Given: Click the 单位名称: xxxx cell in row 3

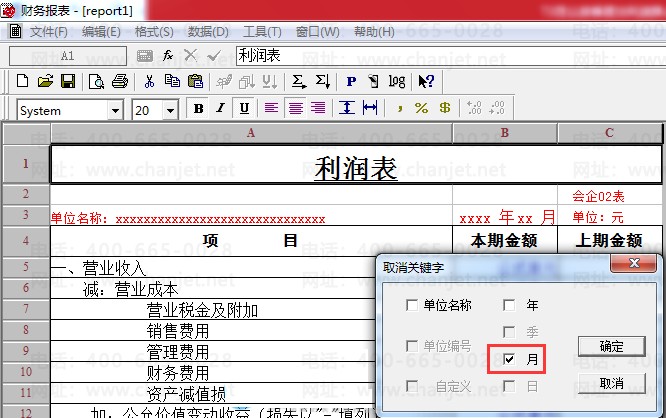Looking at the screenshot, I should point(251,216).
